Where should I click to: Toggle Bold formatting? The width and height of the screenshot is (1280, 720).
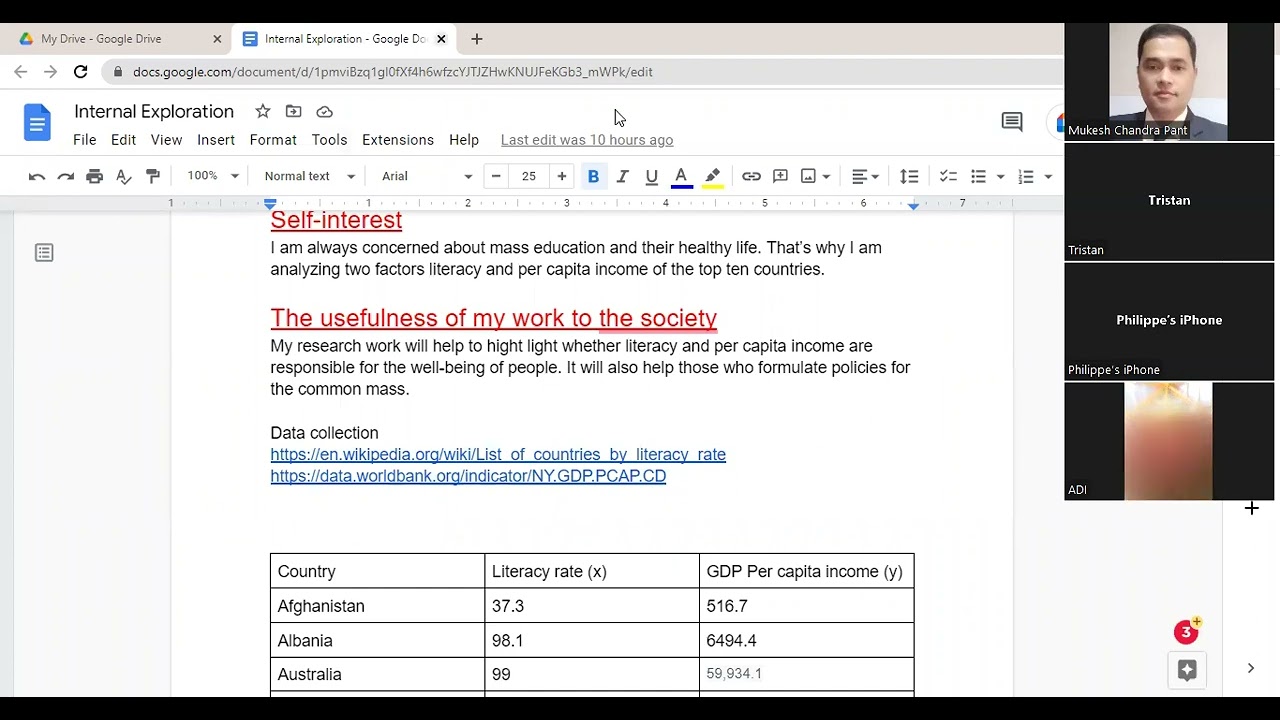(x=593, y=176)
